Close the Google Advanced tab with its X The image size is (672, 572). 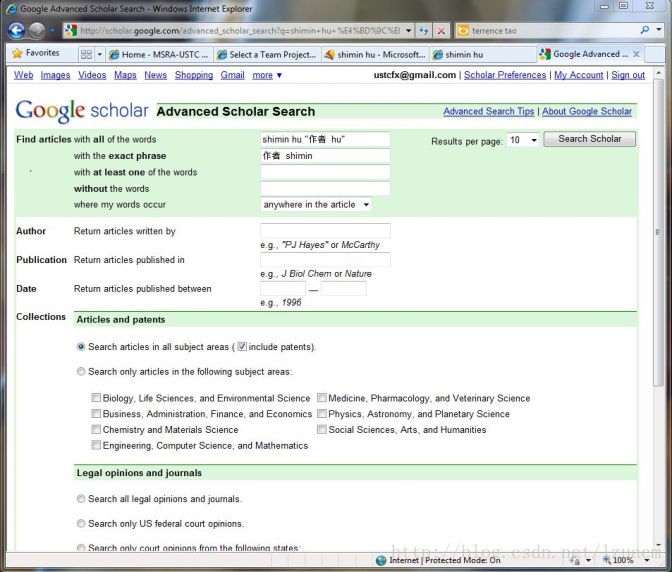pyautogui.click(x=636, y=54)
